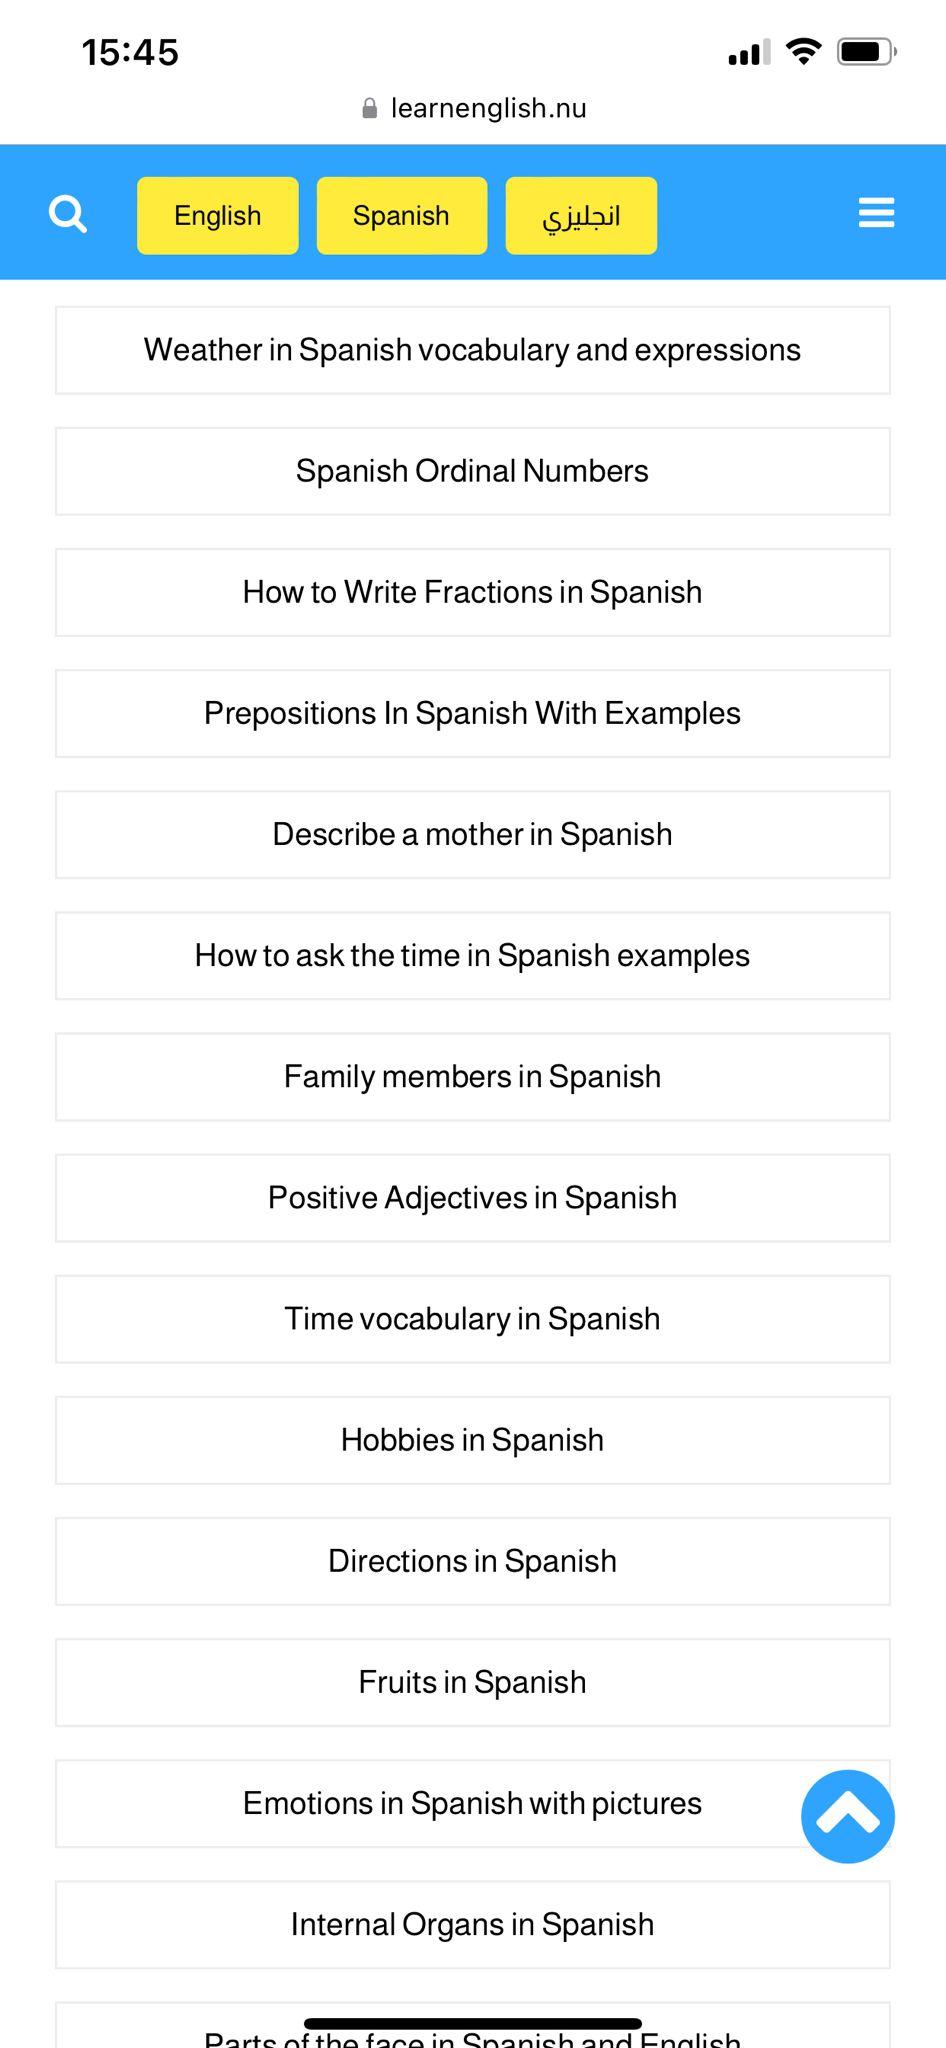946x2048 pixels.
Task: Open Weather in Spanish vocabulary and expressions
Action: click(473, 350)
